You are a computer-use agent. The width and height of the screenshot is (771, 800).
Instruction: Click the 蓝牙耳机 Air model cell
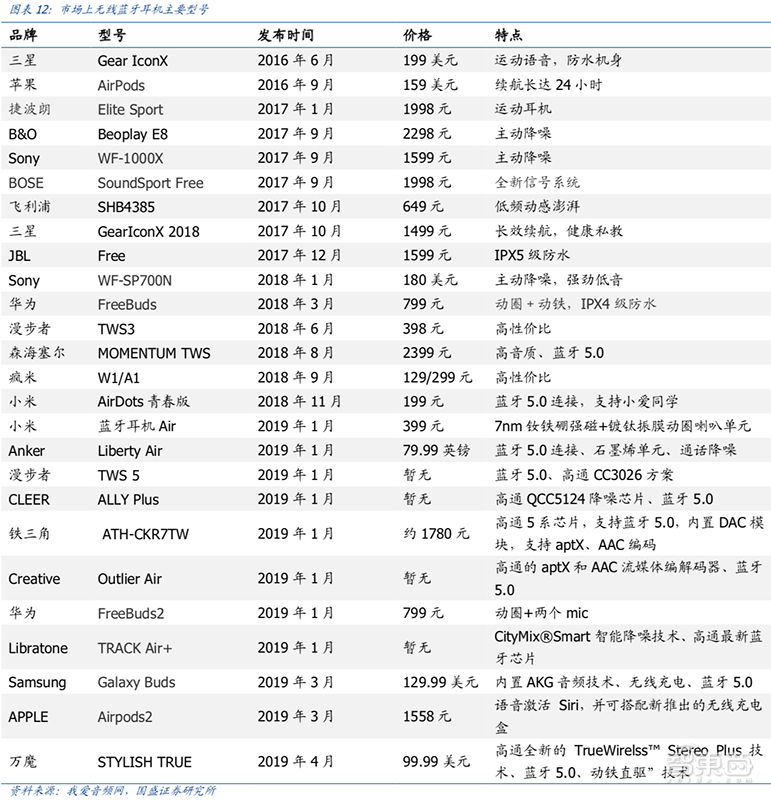[137, 426]
